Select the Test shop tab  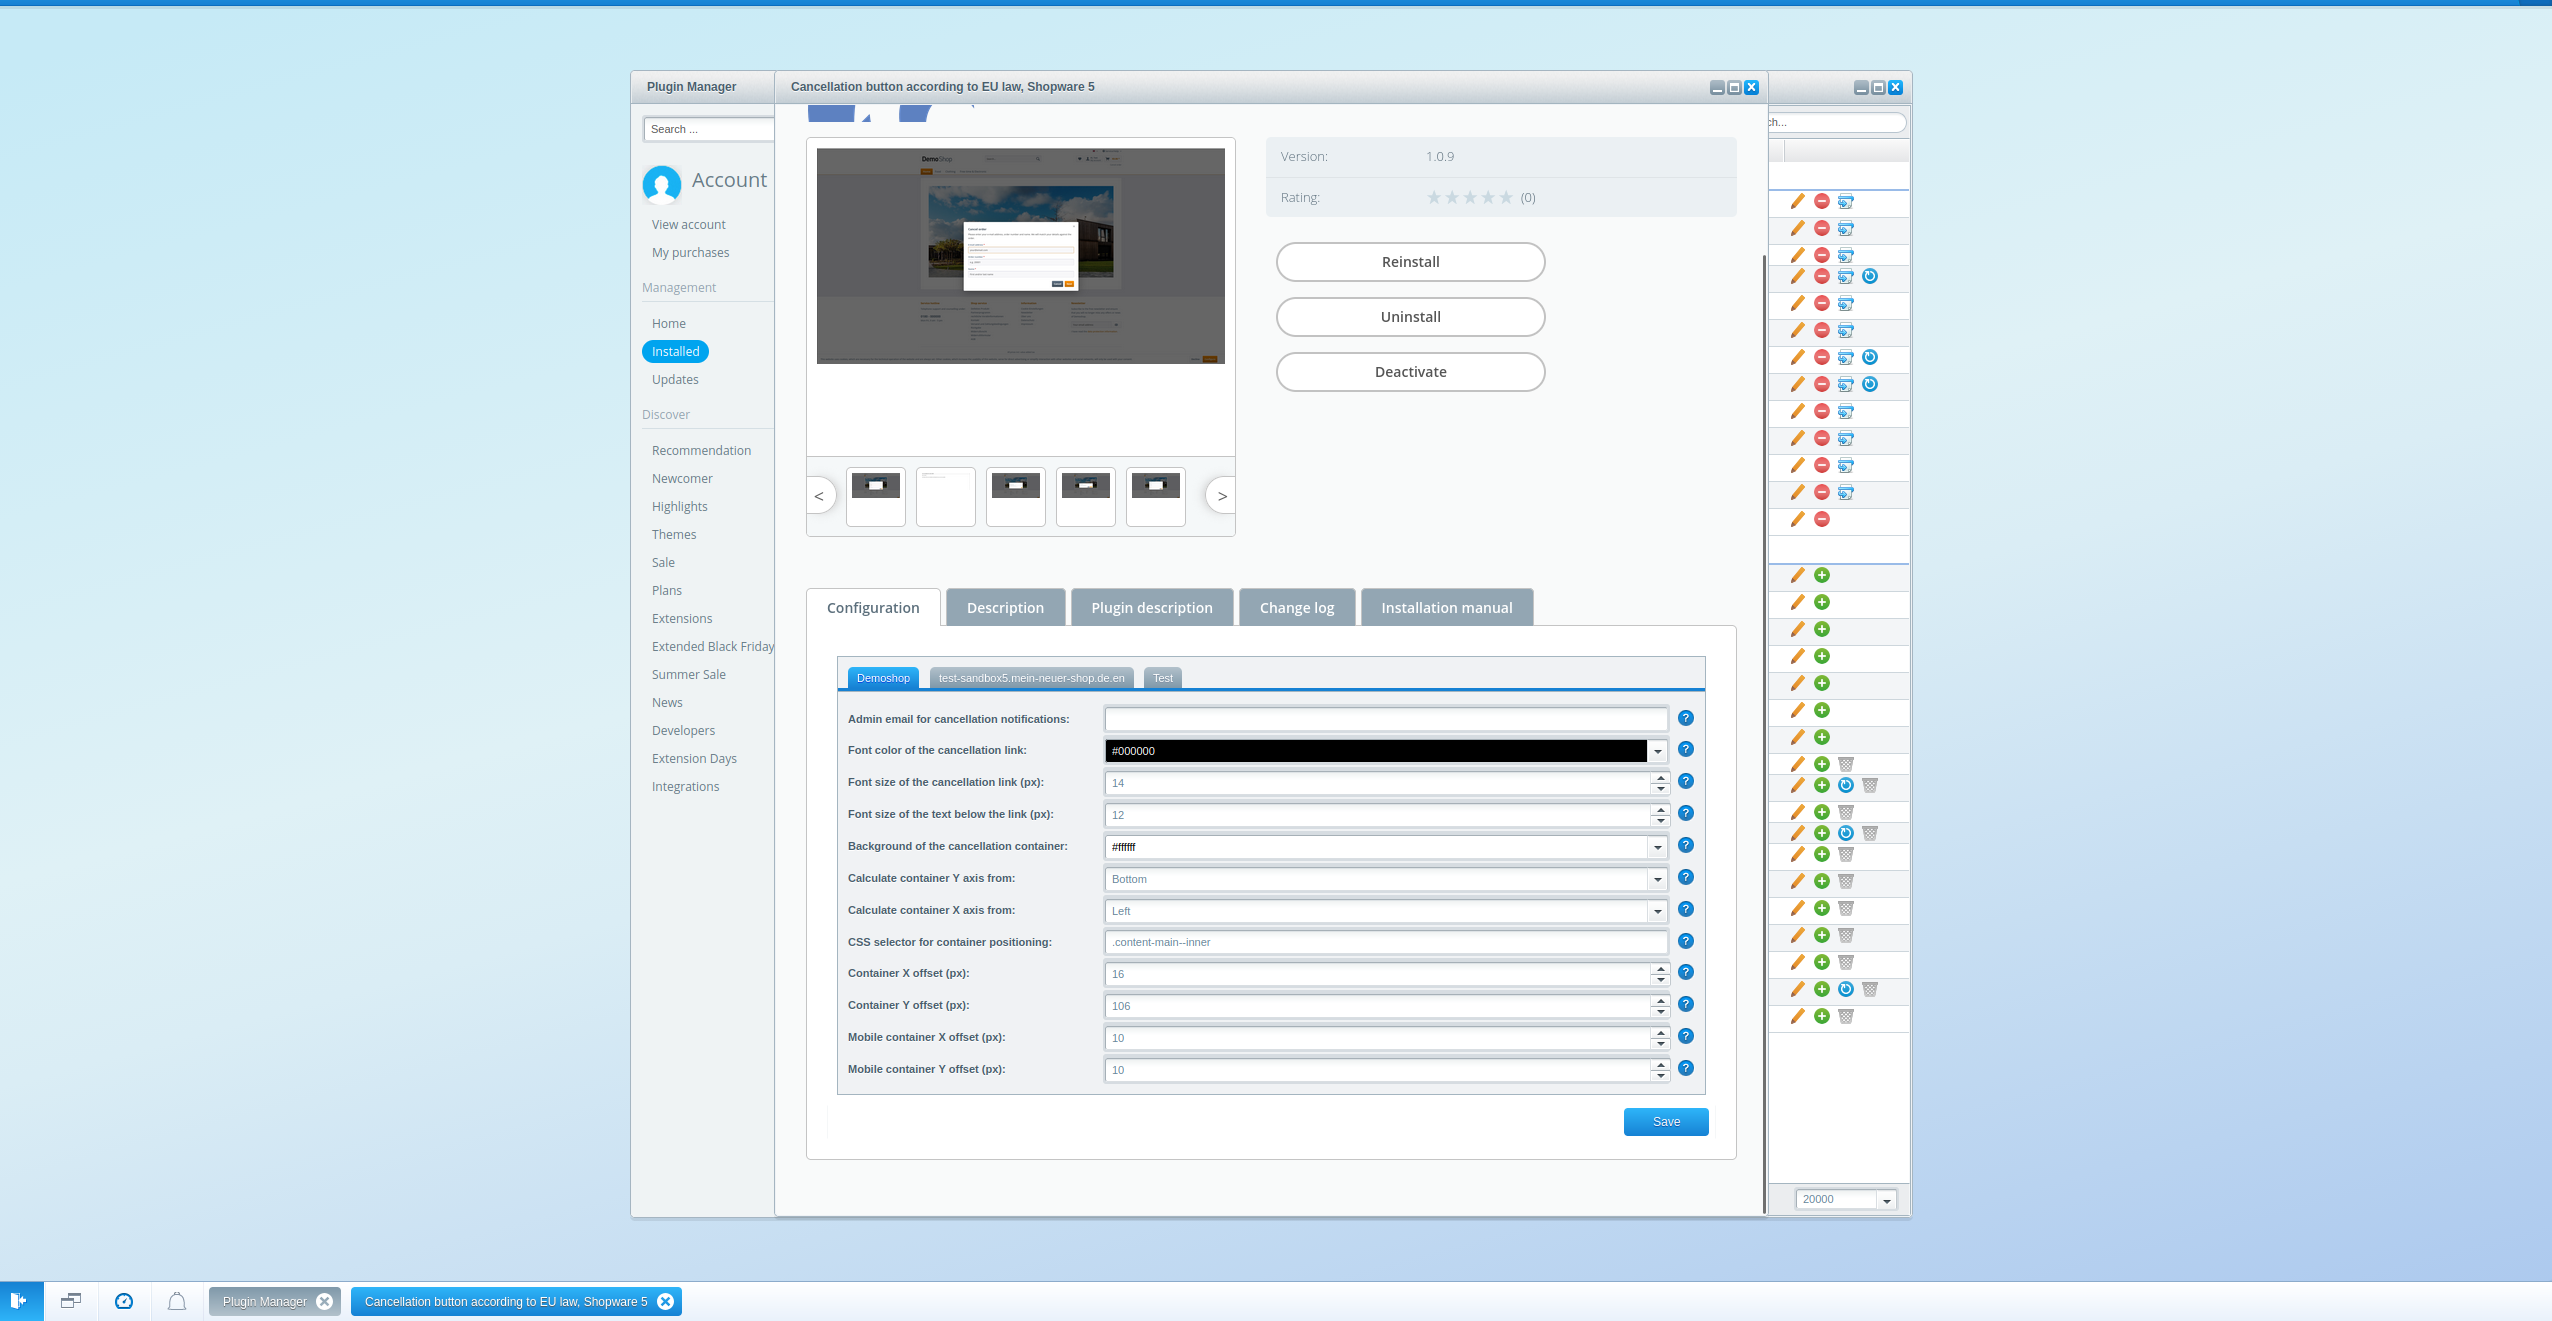[1162, 678]
